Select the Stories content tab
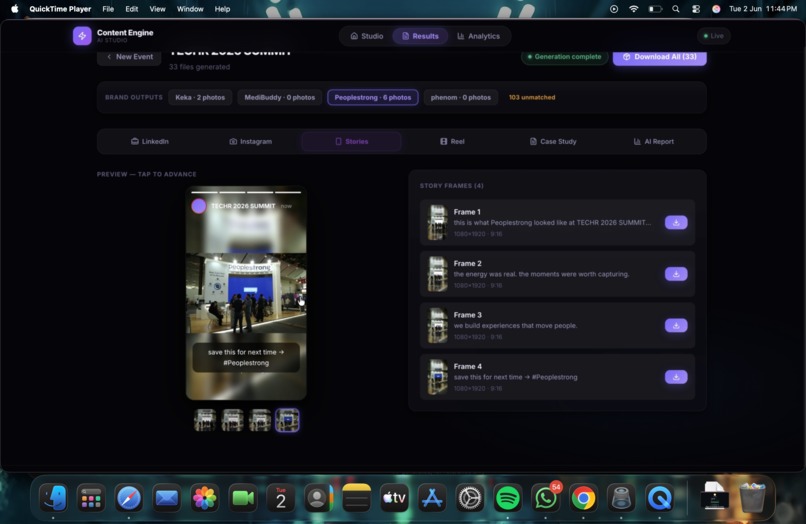Screen dimensions: 806x524 point(352,141)
